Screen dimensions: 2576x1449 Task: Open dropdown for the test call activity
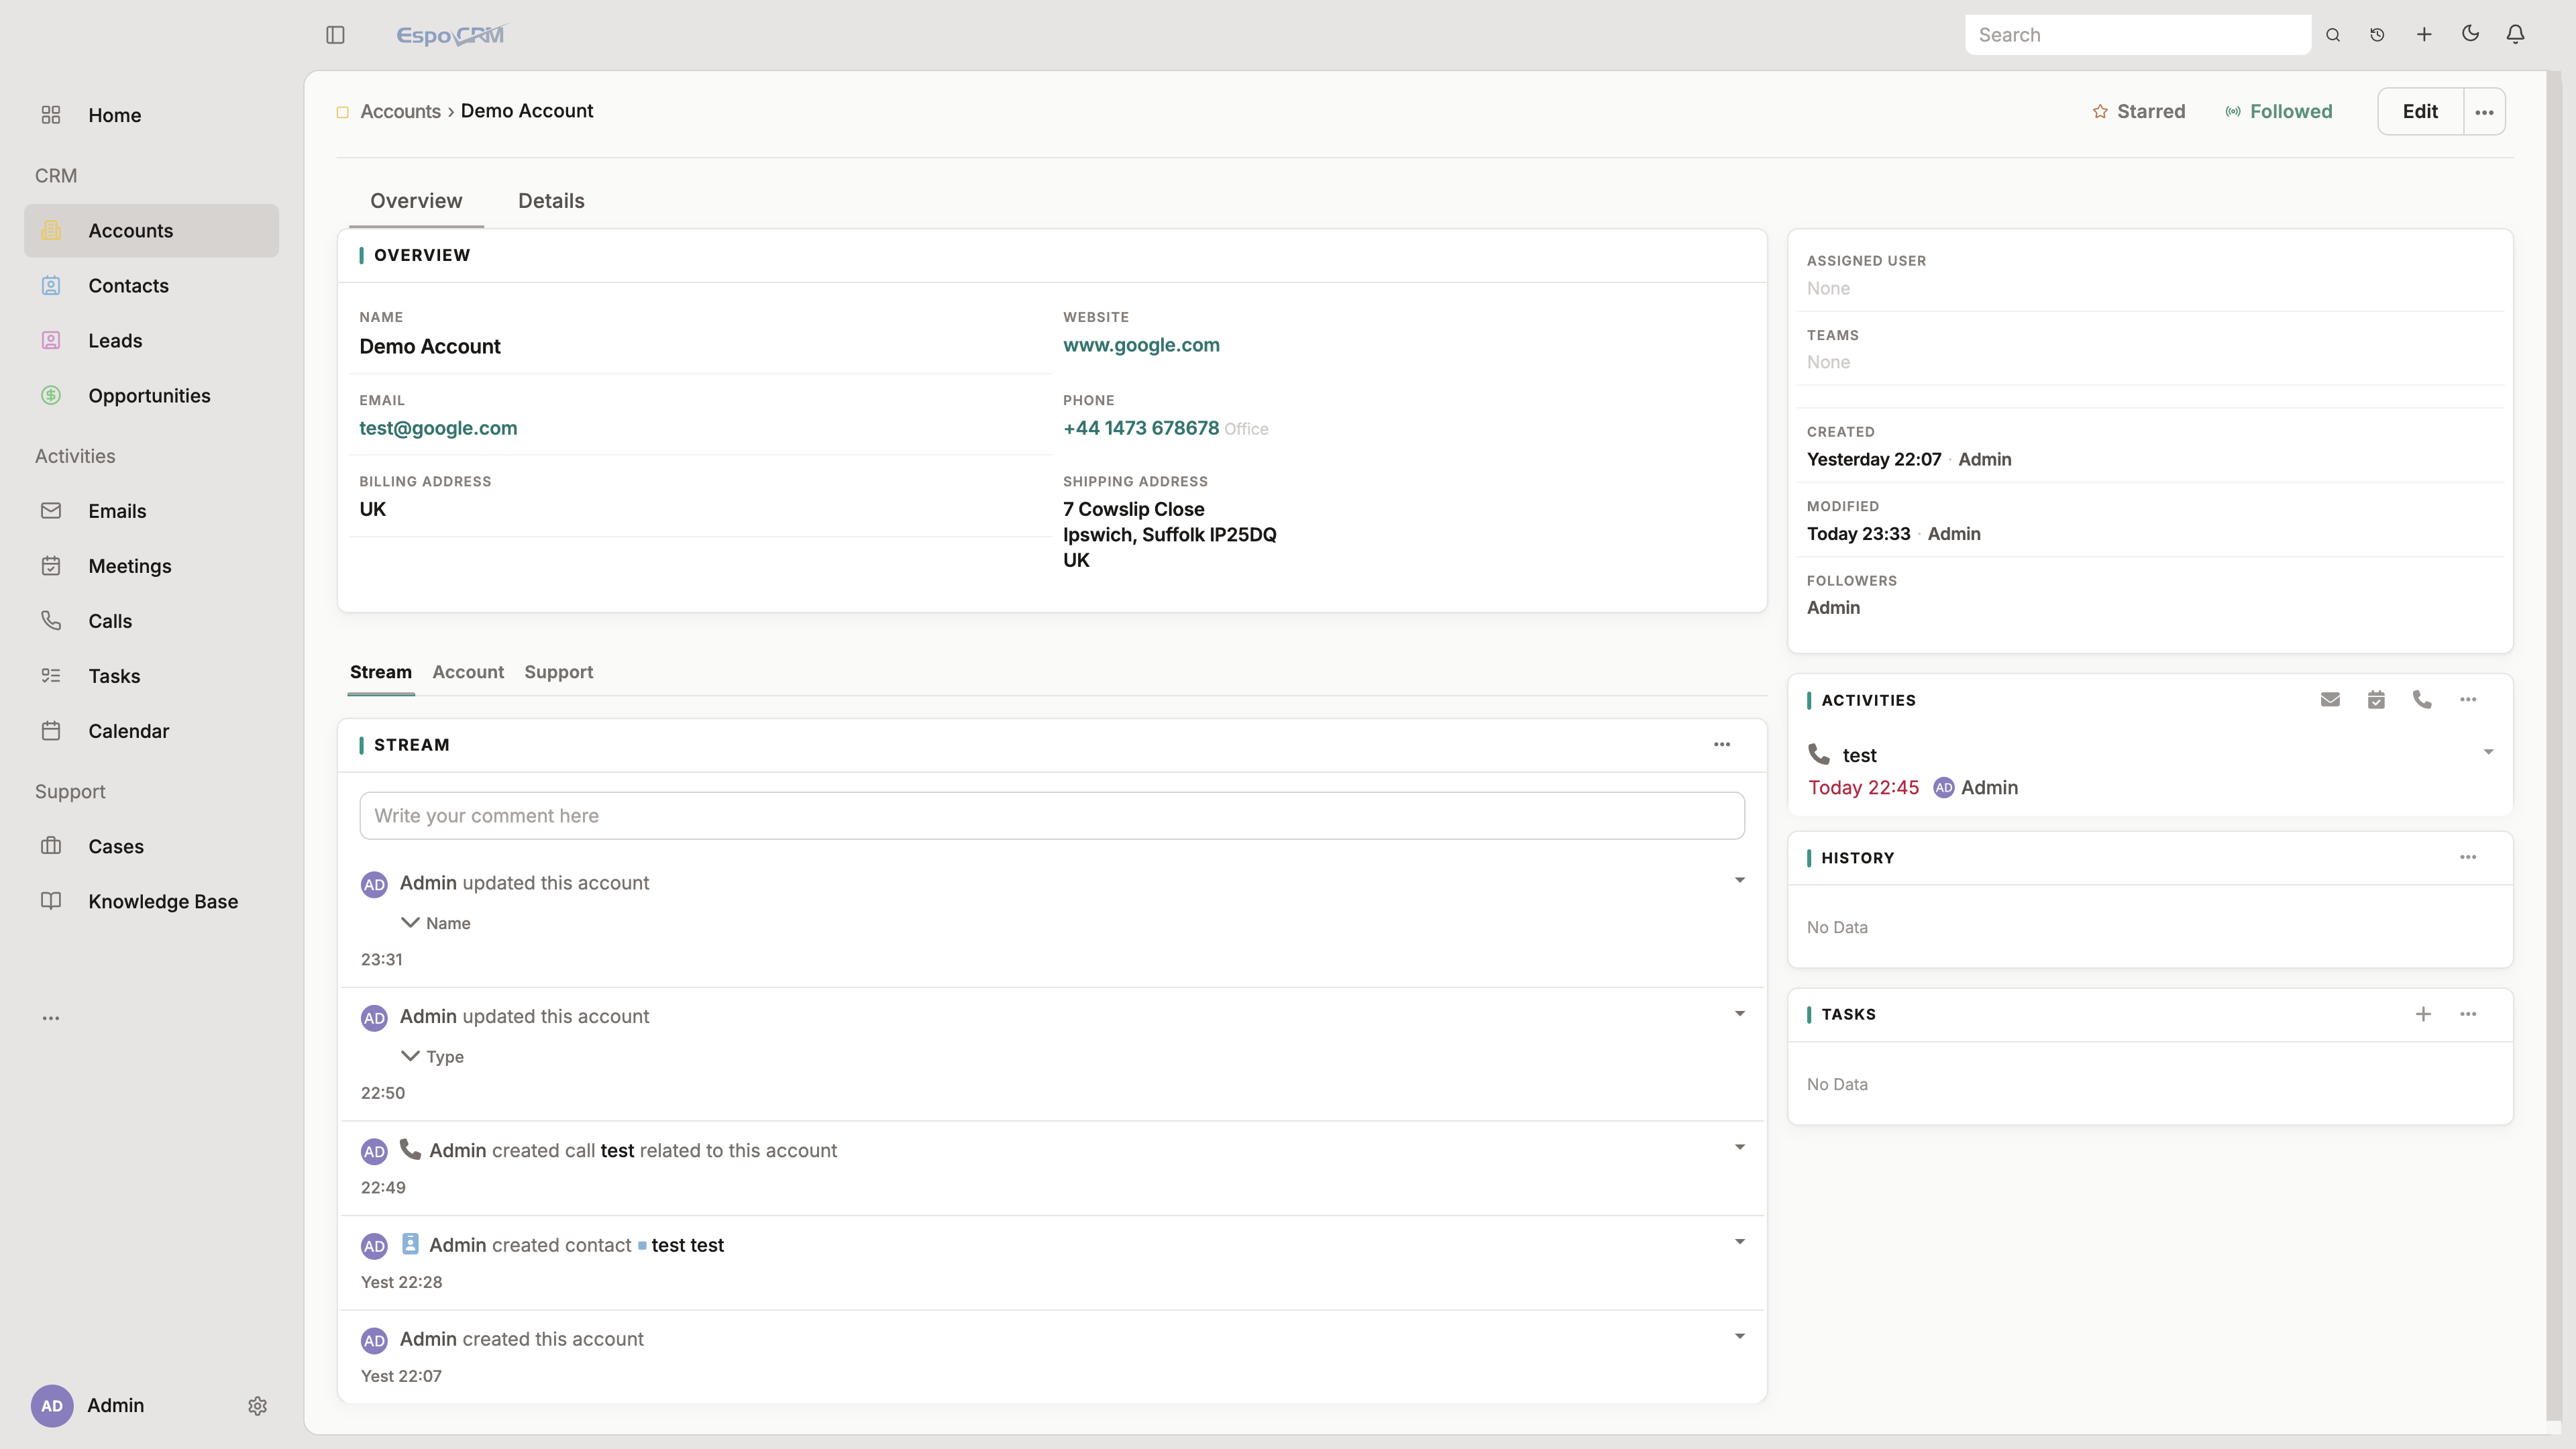click(2488, 752)
